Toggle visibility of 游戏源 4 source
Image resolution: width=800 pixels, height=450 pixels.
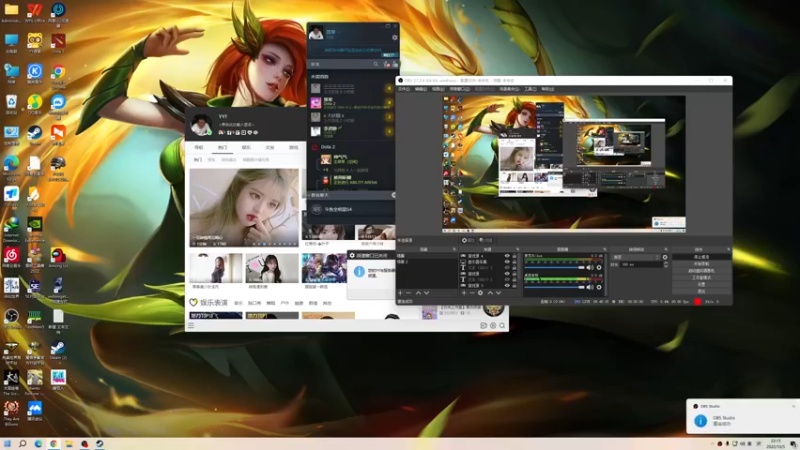coord(507,256)
